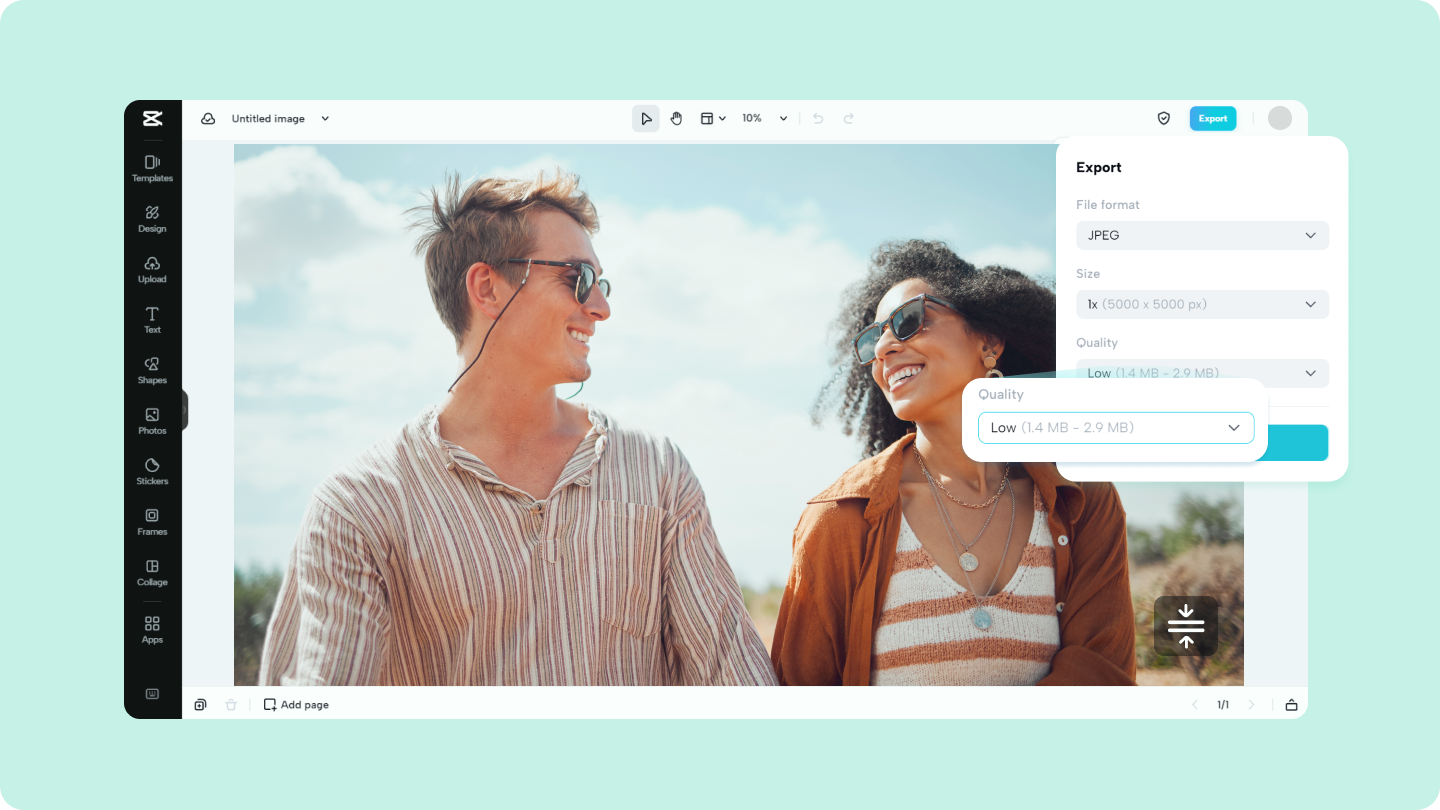The image size is (1440, 810).
Task: Click the Untitled image project name
Action: click(268, 118)
